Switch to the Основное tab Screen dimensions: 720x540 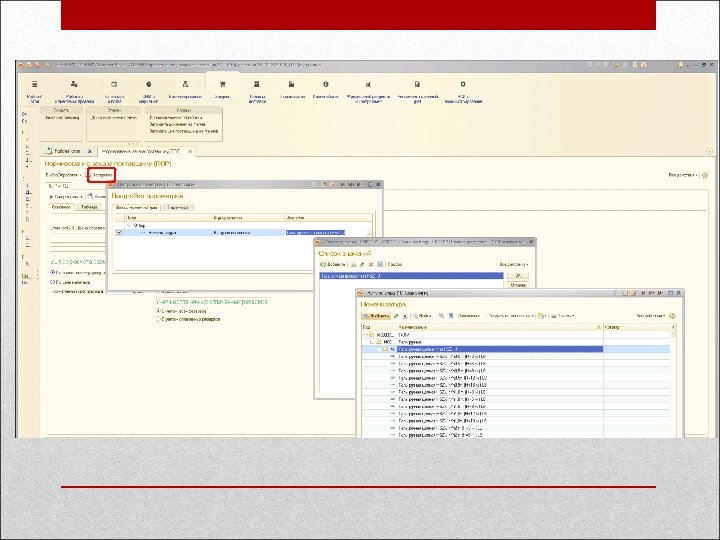pyautogui.click(x=61, y=207)
